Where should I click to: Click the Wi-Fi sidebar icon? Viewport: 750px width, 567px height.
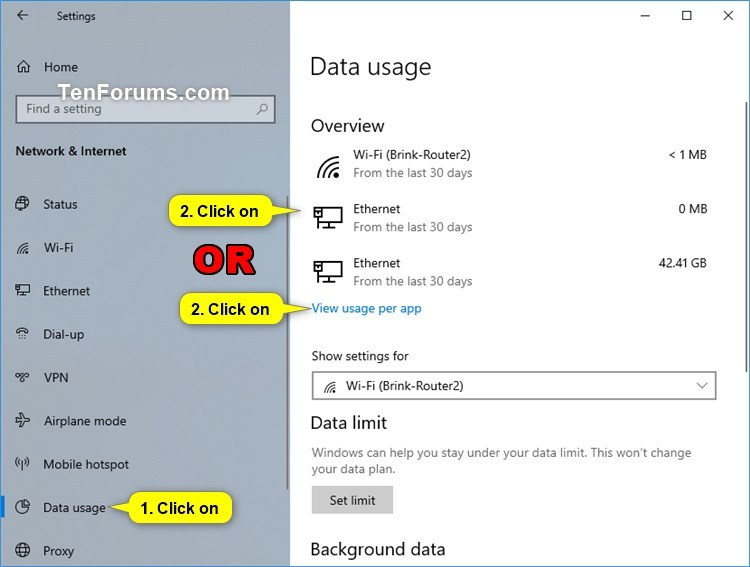click(22, 248)
